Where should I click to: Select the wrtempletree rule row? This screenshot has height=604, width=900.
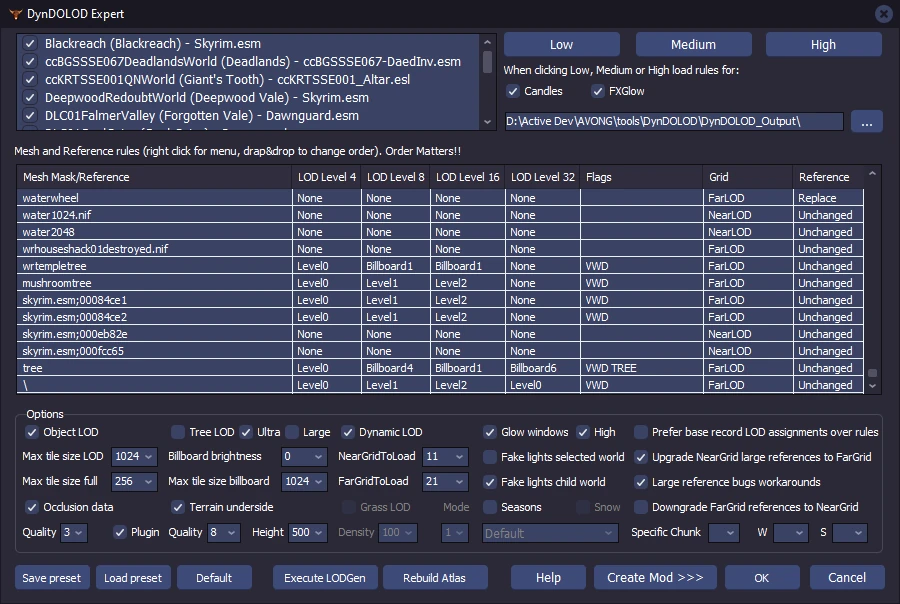pos(440,266)
